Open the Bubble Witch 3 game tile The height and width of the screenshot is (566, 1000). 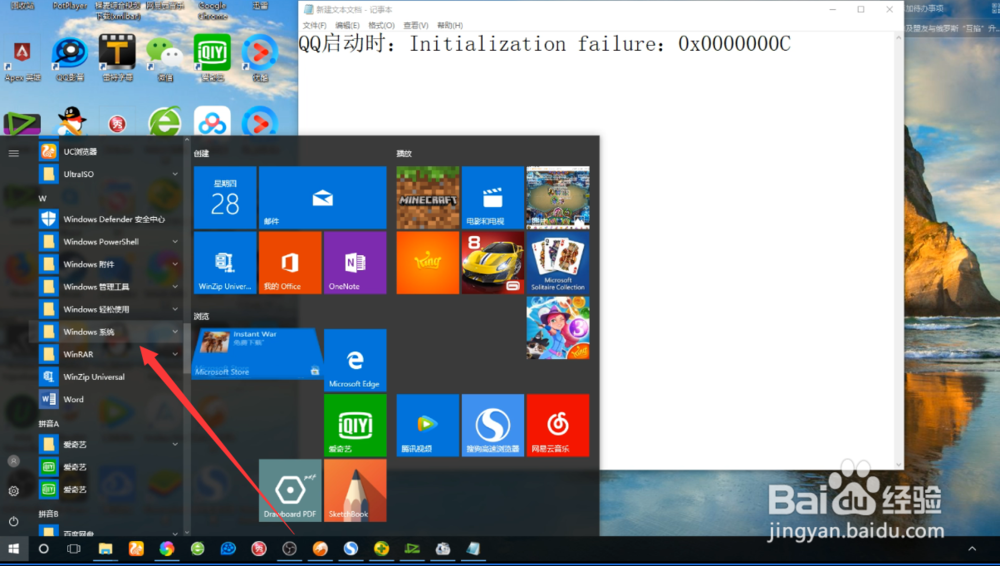pyautogui.click(x=557, y=327)
